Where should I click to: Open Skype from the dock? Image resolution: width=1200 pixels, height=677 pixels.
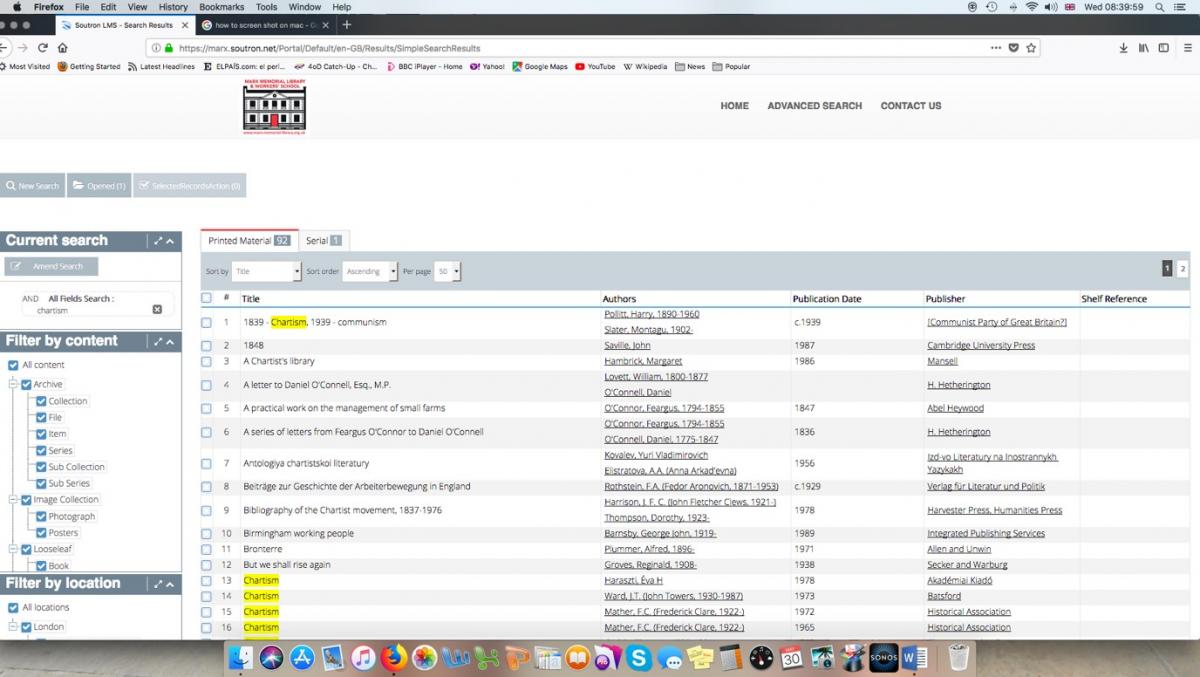coord(640,657)
